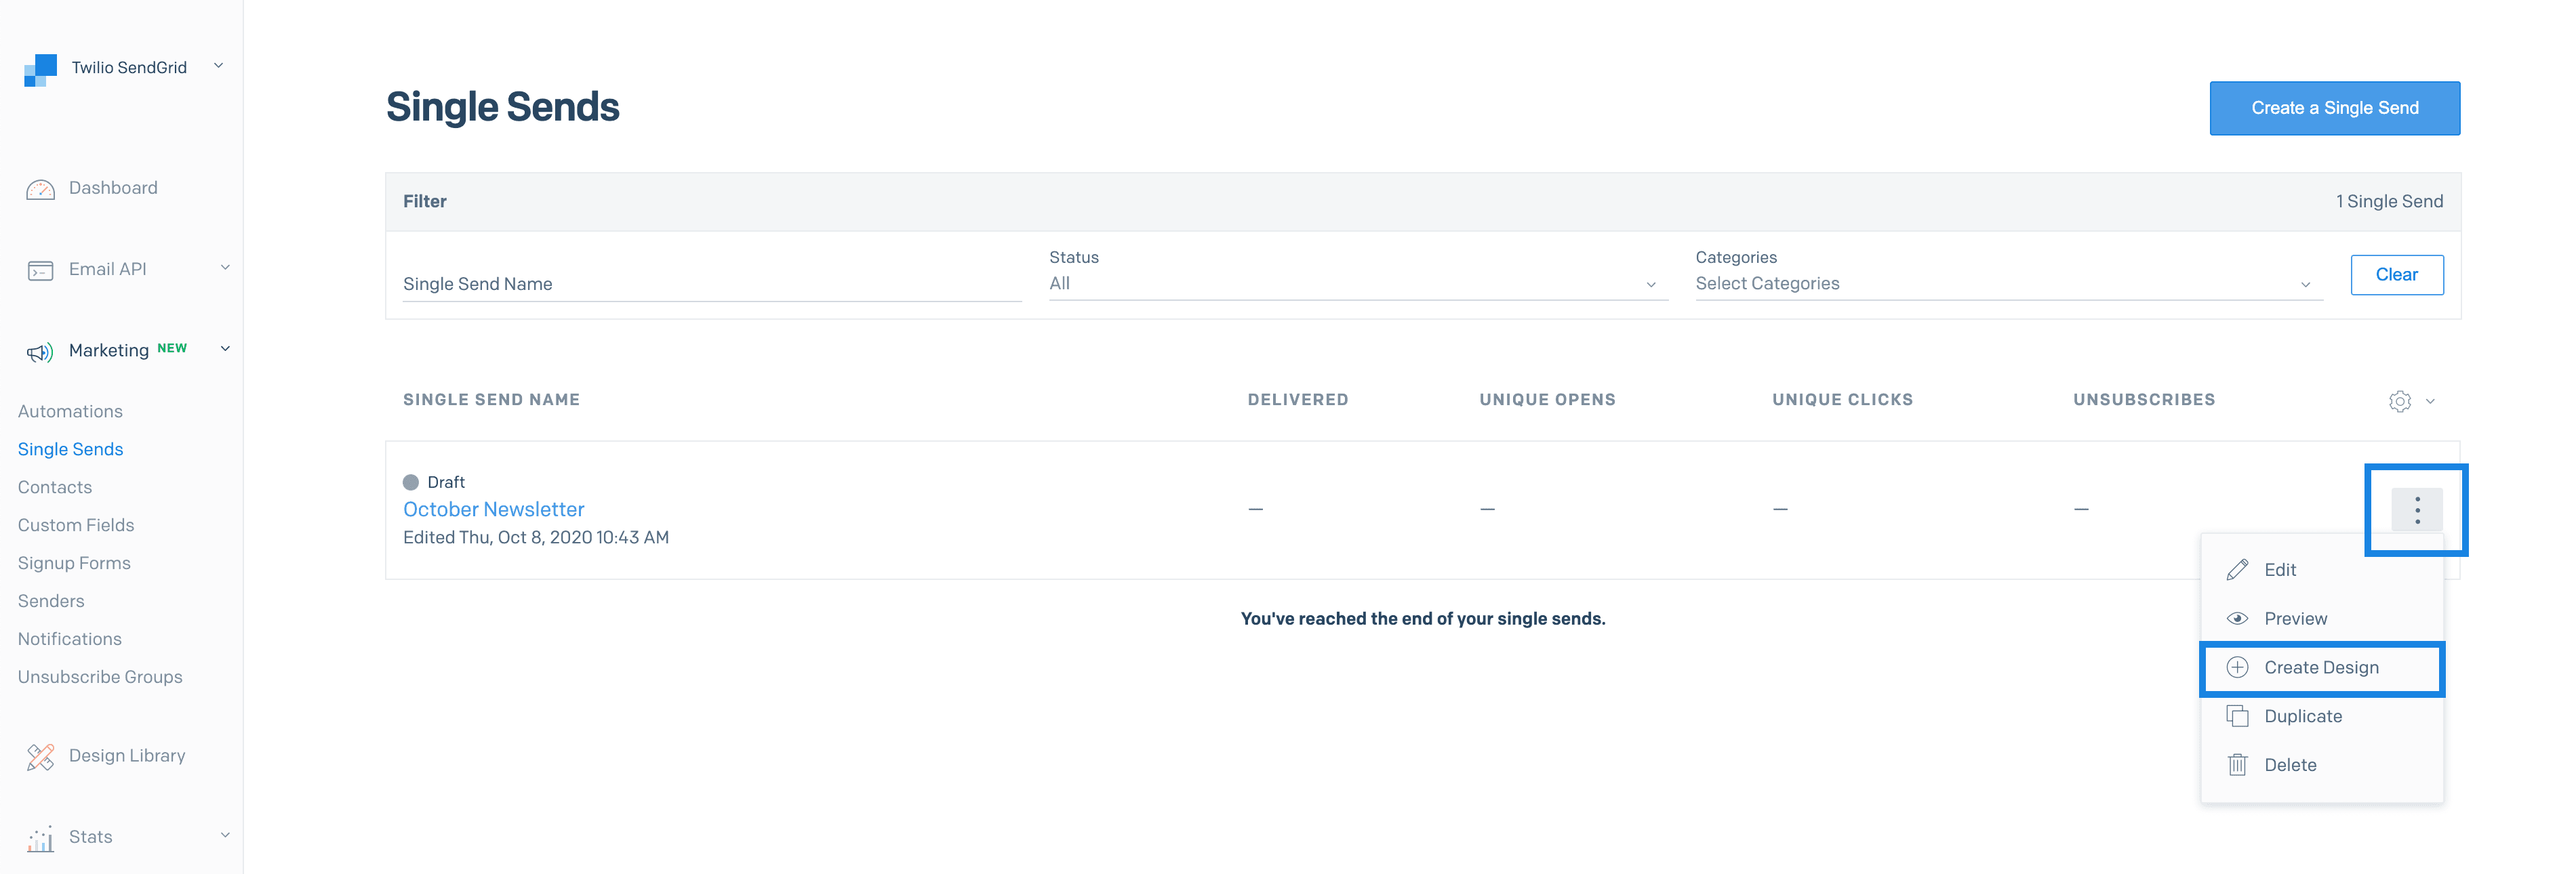This screenshot has height=874, width=2576.
Task: Click the eye icon next to Preview
Action: point(2237,618)
